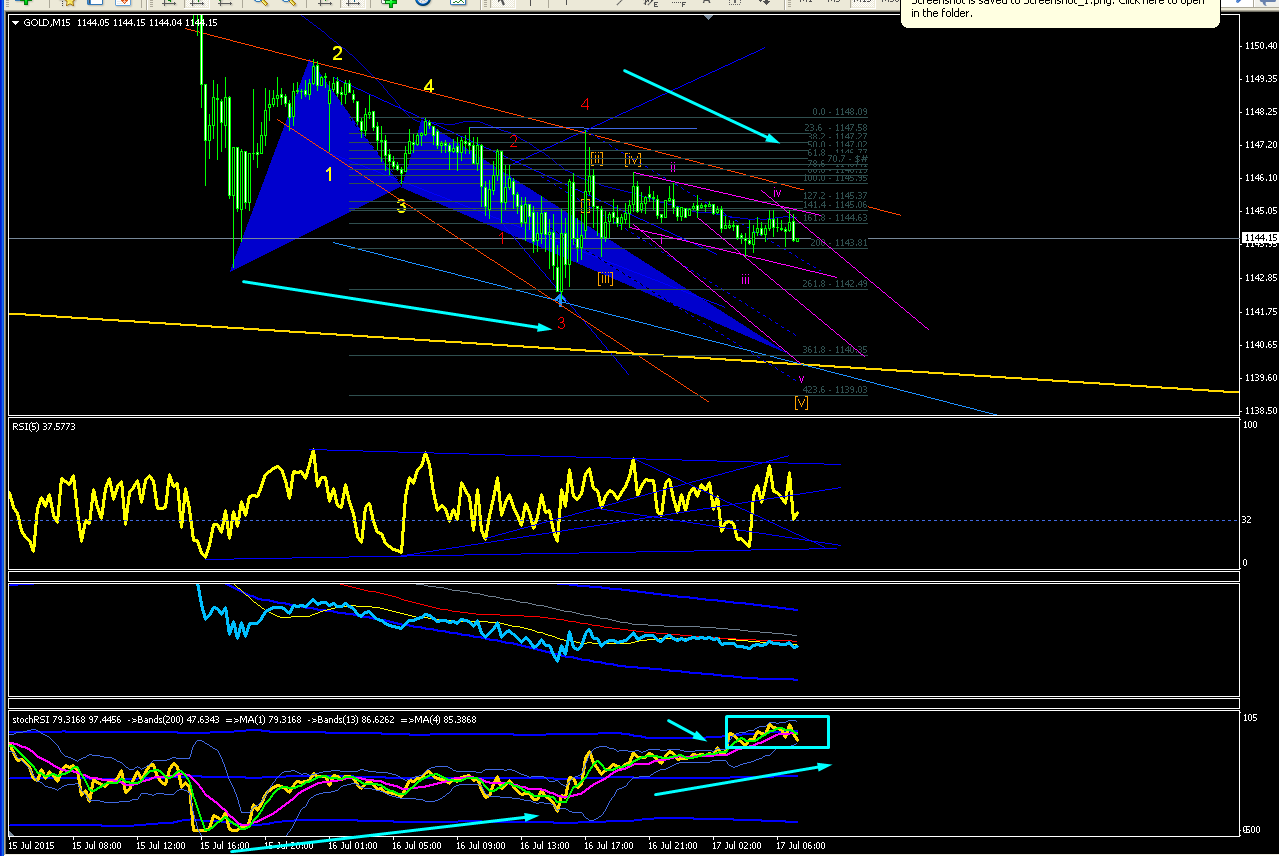Viewport: 1279px width, 856px height.
Task: Select the Fibonacci label 261.8 - 1142.49
Action: 834,284
